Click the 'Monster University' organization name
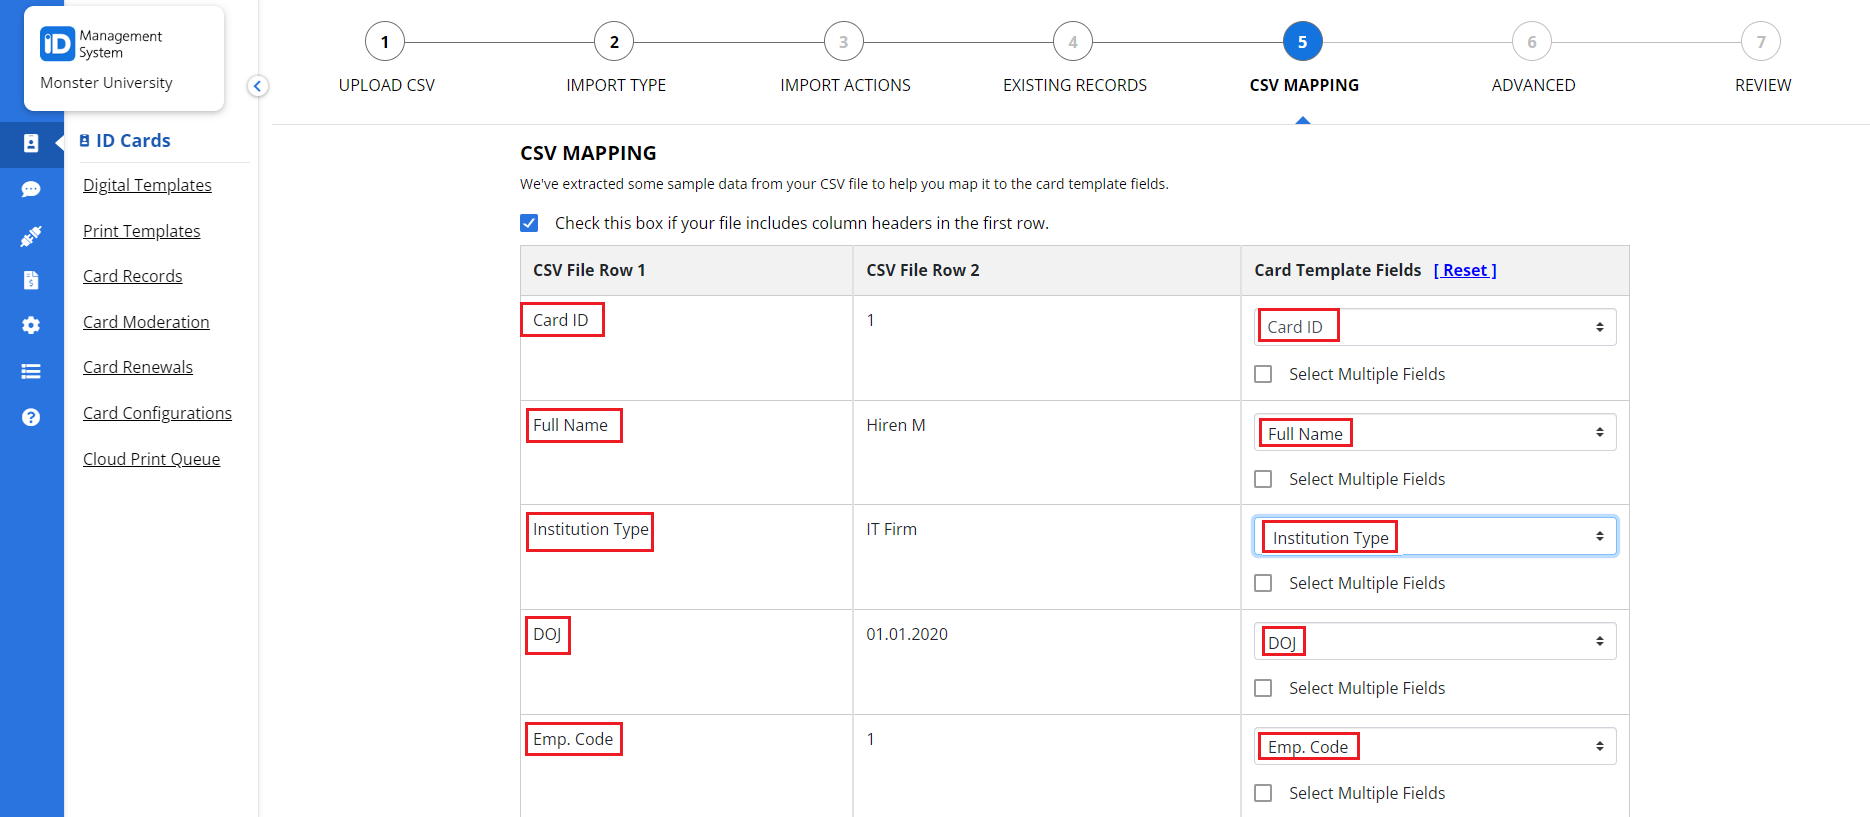This screenshot has width=1870, height=817. [x=106, y=83]
